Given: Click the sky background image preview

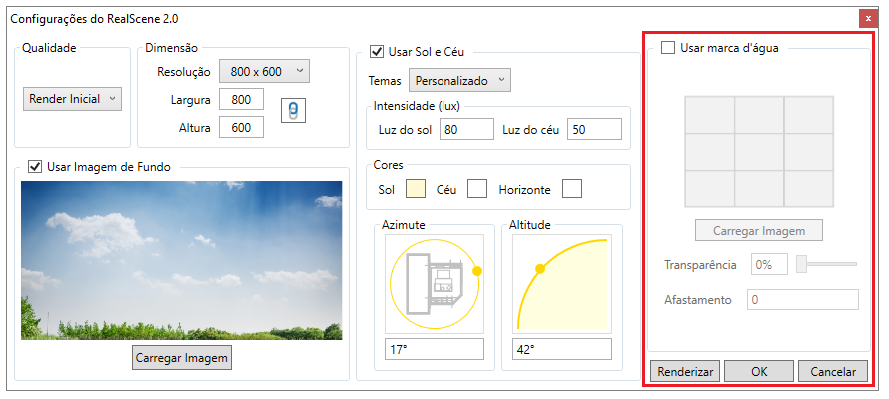Looking at the screenshot, I should point(181,260).
